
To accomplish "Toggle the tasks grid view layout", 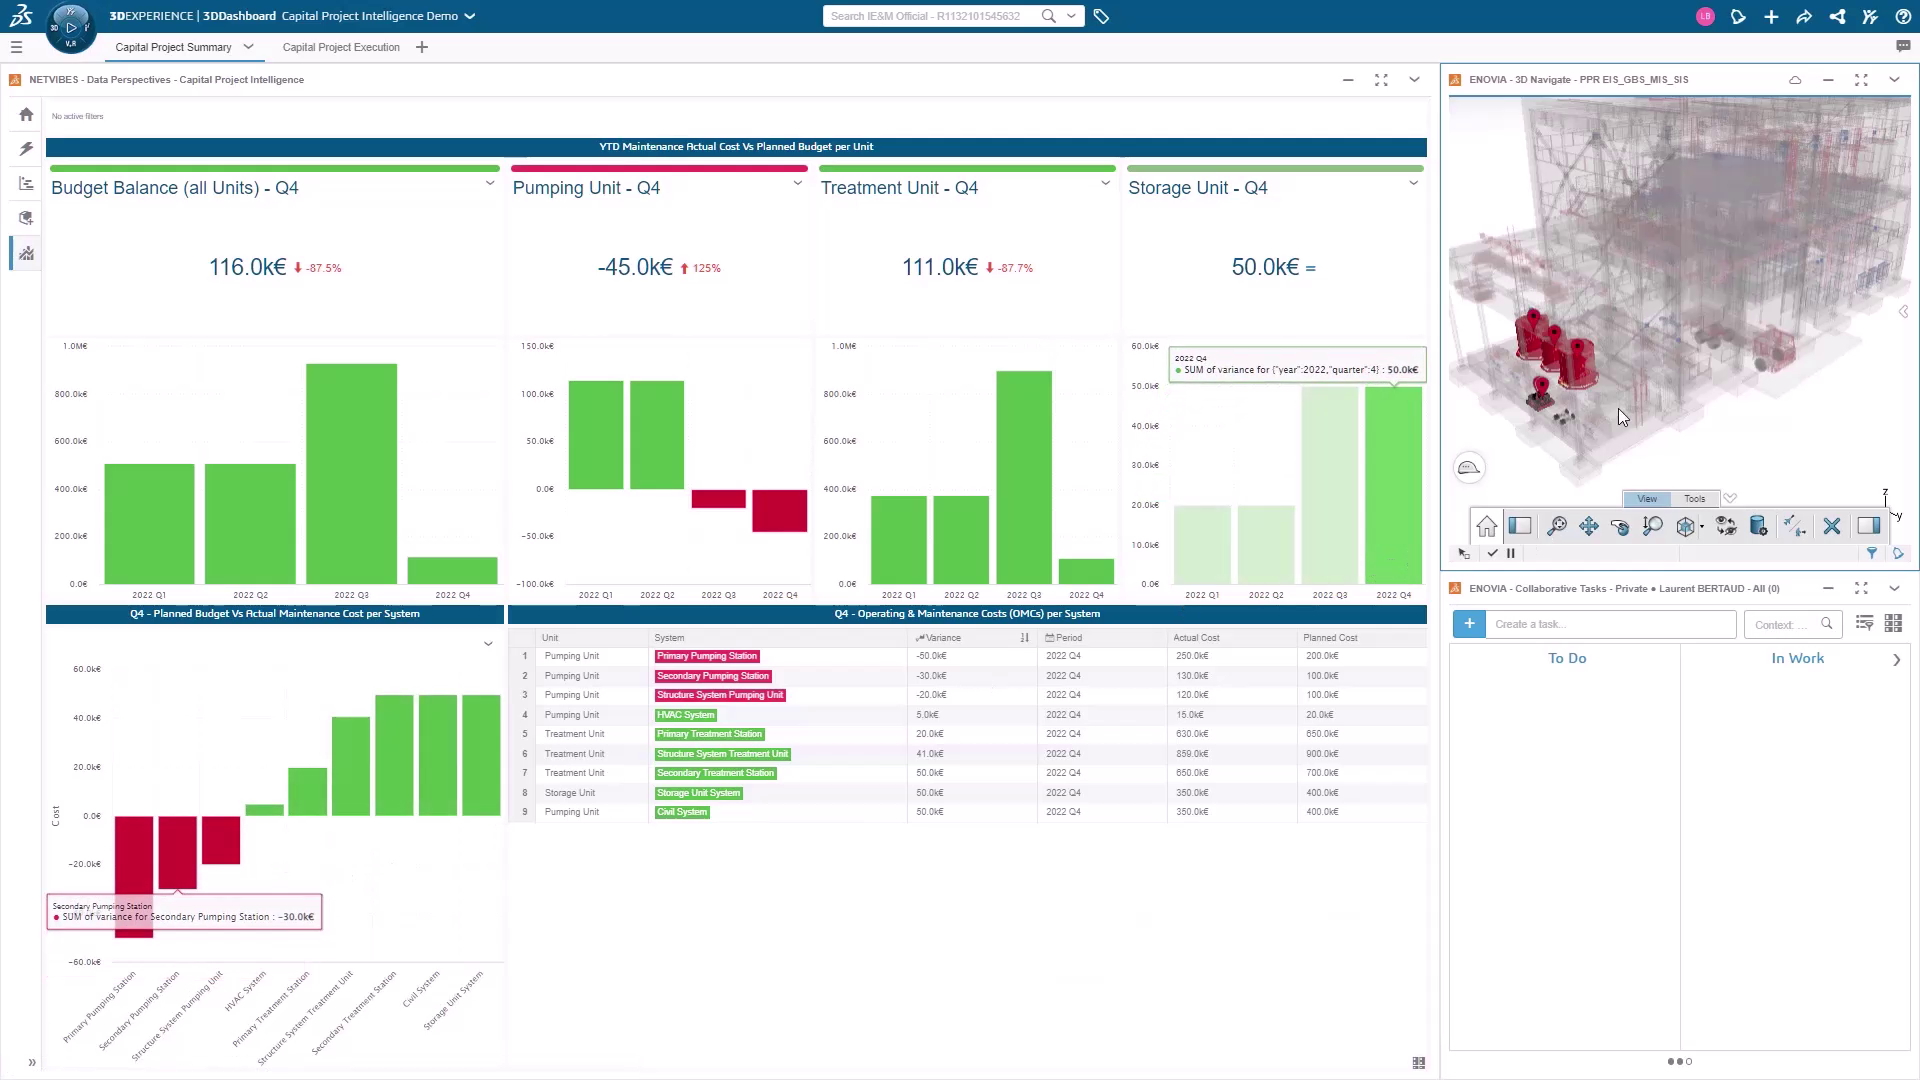I will 1893,623.
